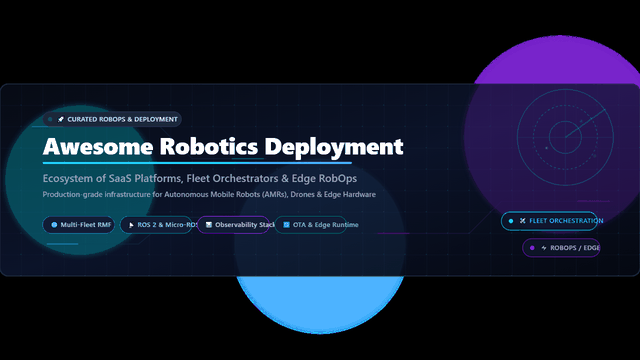640x360 pixels.
Task: Select the ROS 2 & Micro-ROS pill
Action: 156,225
